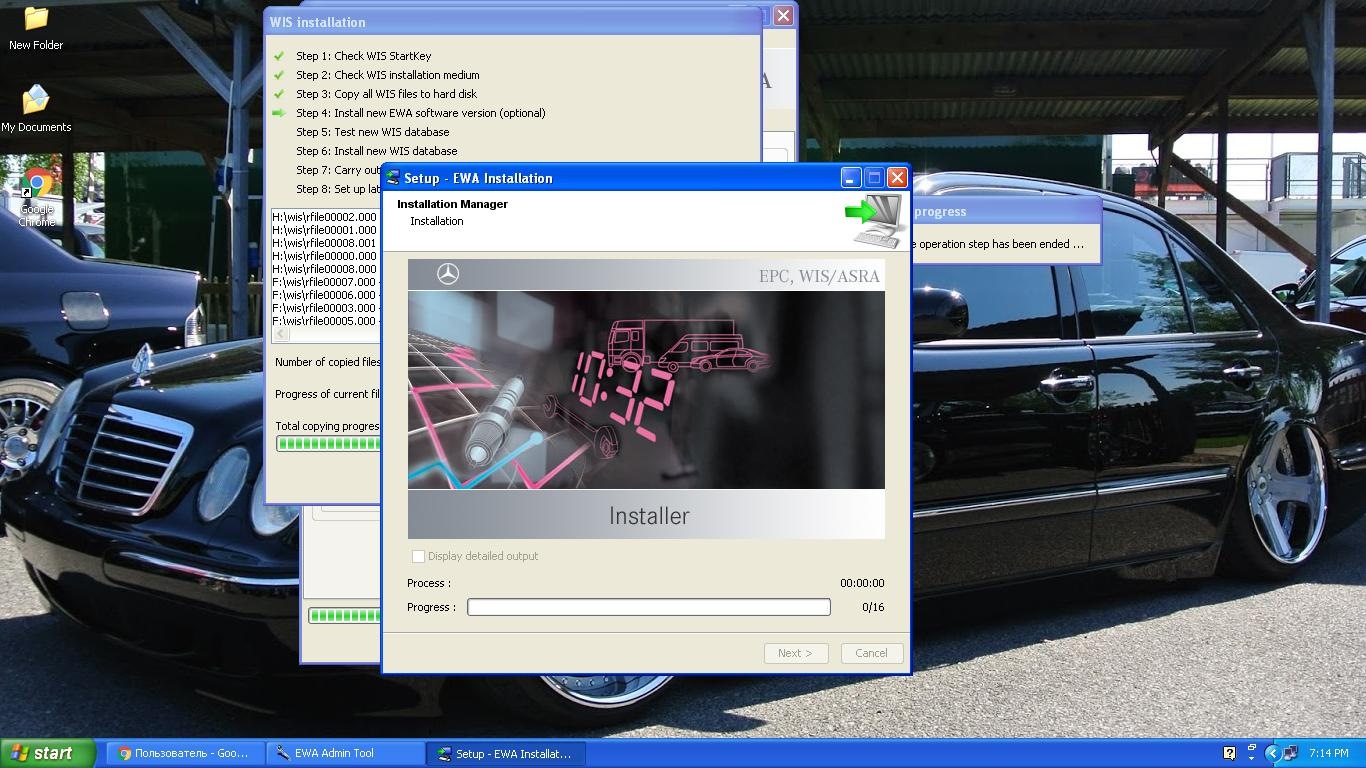Screen dimensions: 1366x768
Task: Click the installer Progress bar
Action: [x=649, y=607]
